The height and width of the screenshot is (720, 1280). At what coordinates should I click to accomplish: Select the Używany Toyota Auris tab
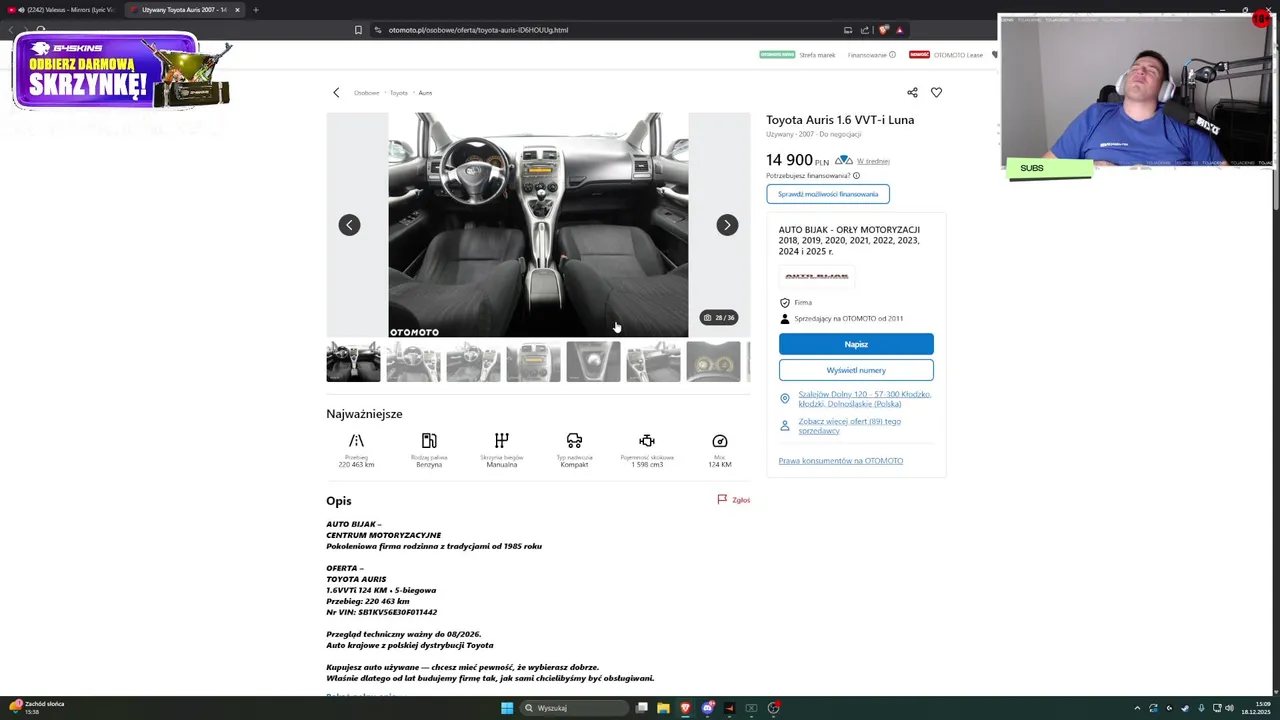click(185, 10)
